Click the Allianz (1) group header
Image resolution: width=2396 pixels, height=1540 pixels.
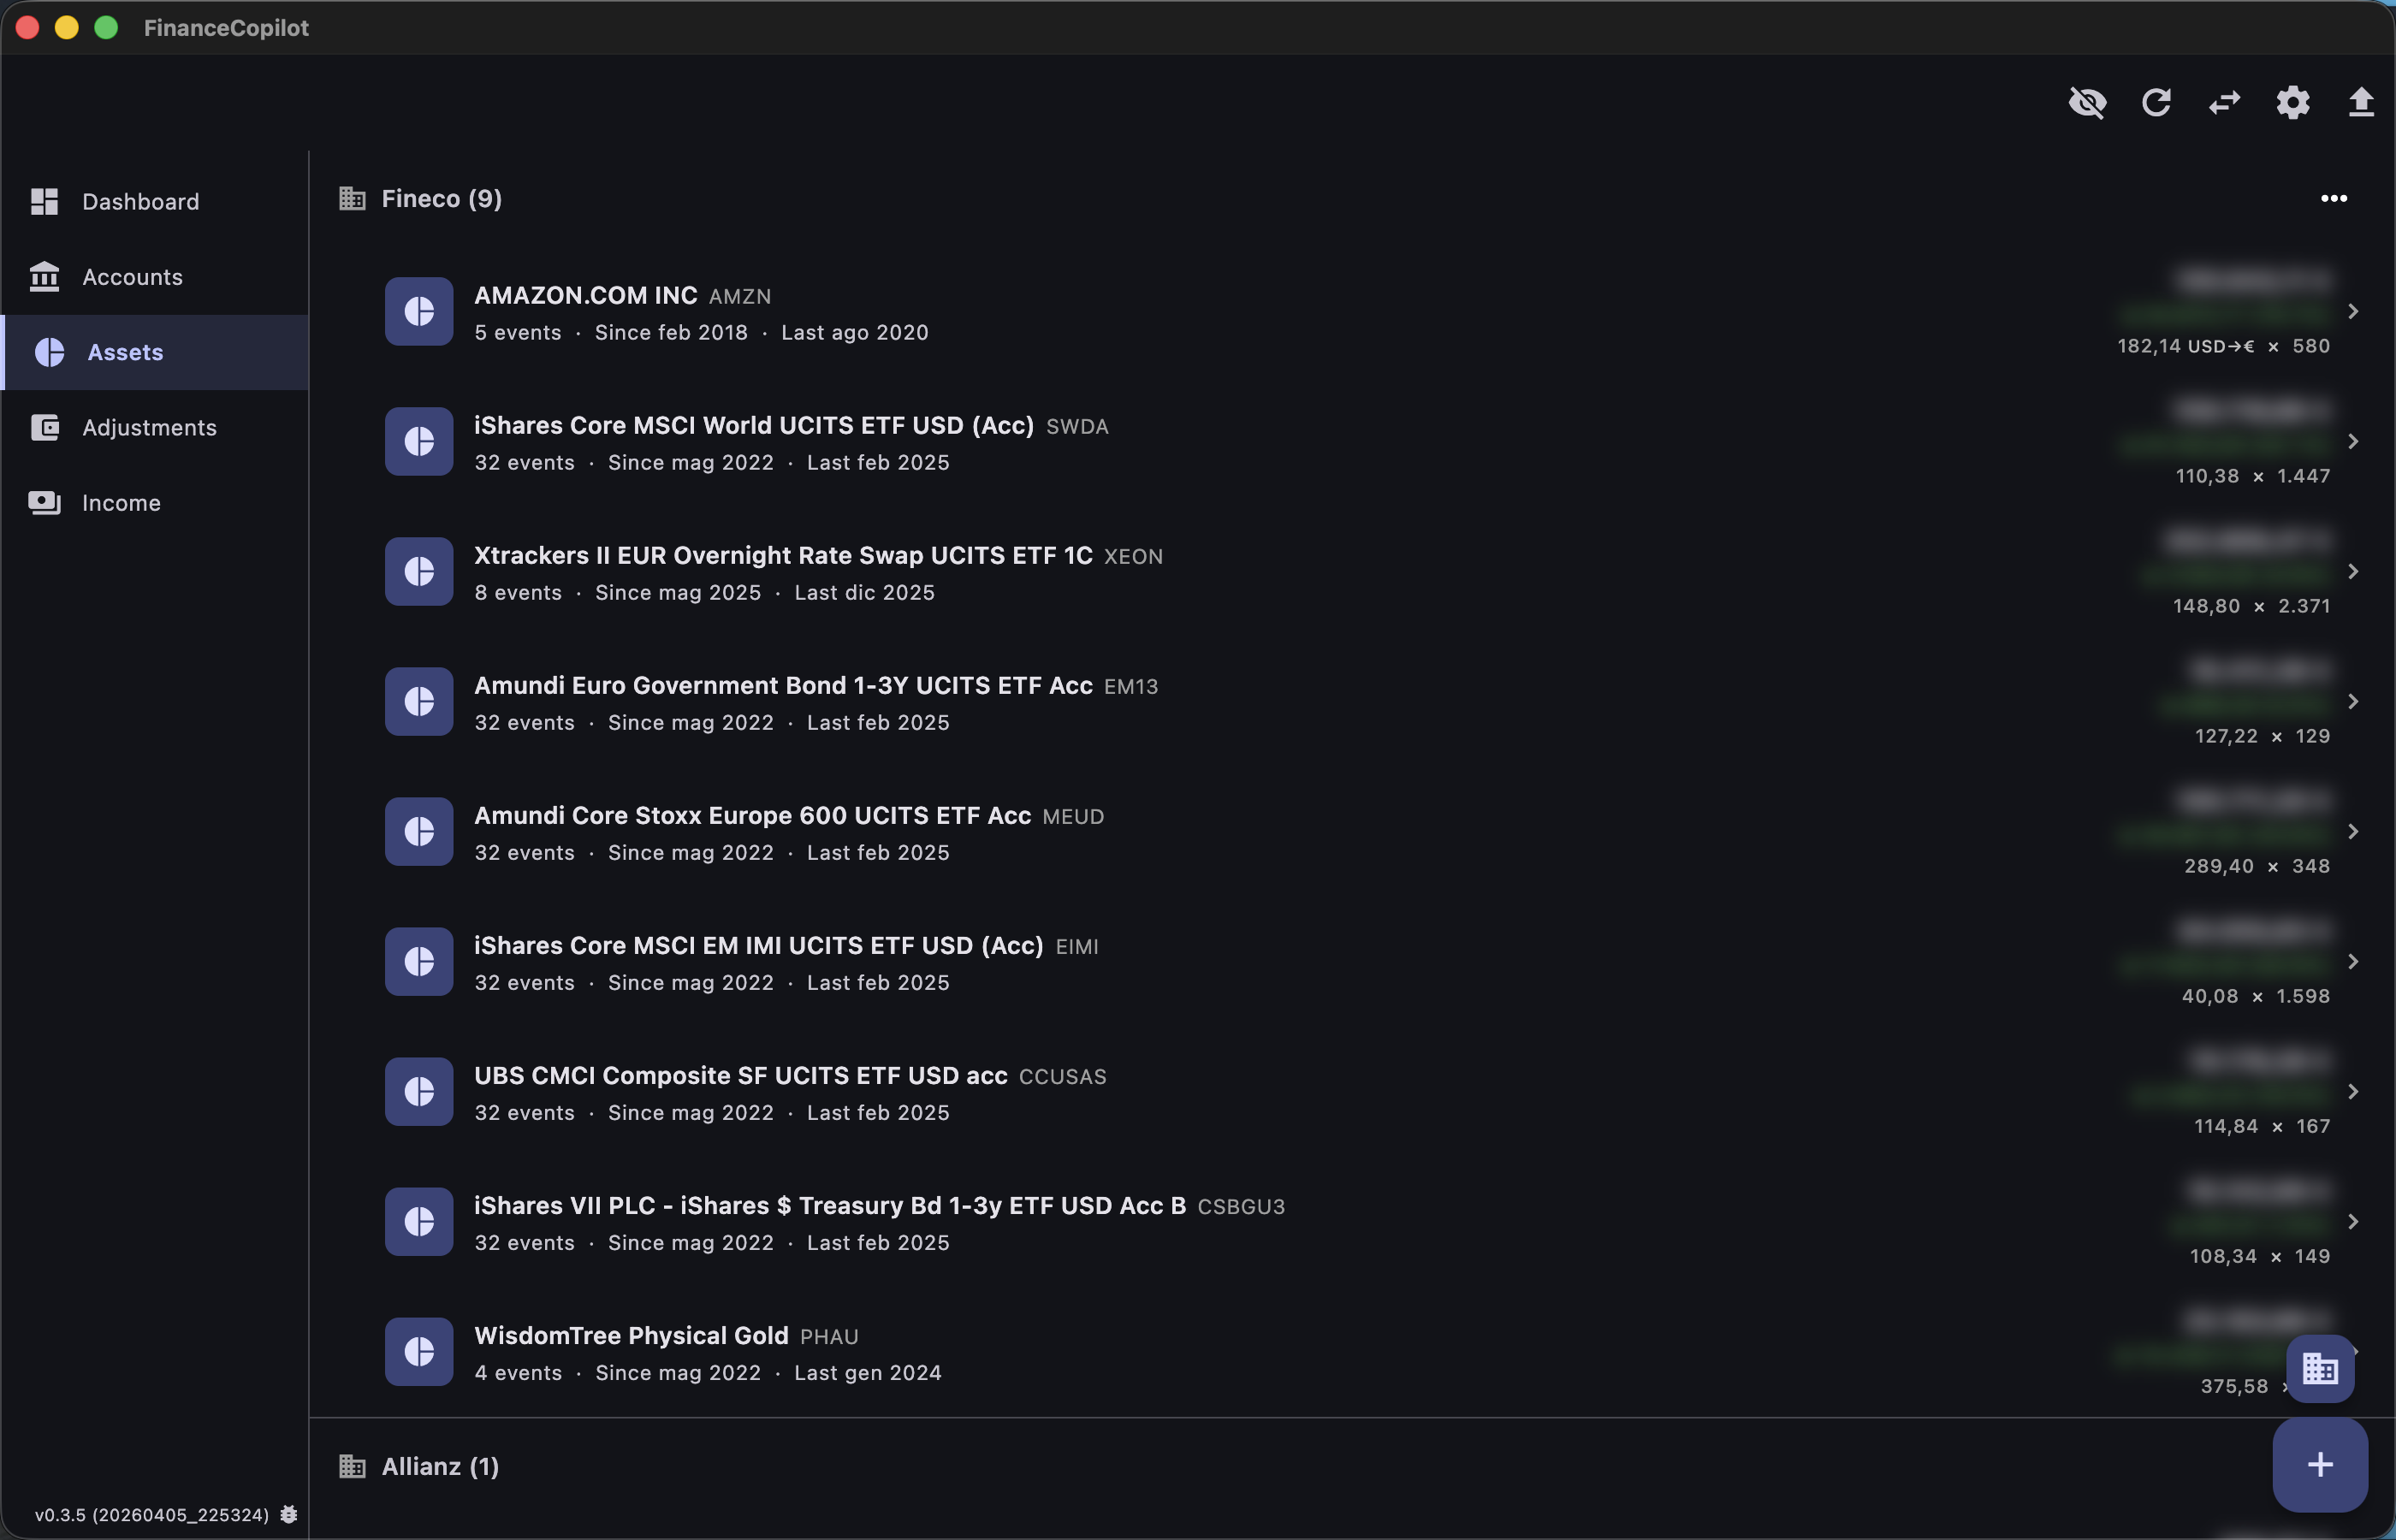(x=440, y=1466)
